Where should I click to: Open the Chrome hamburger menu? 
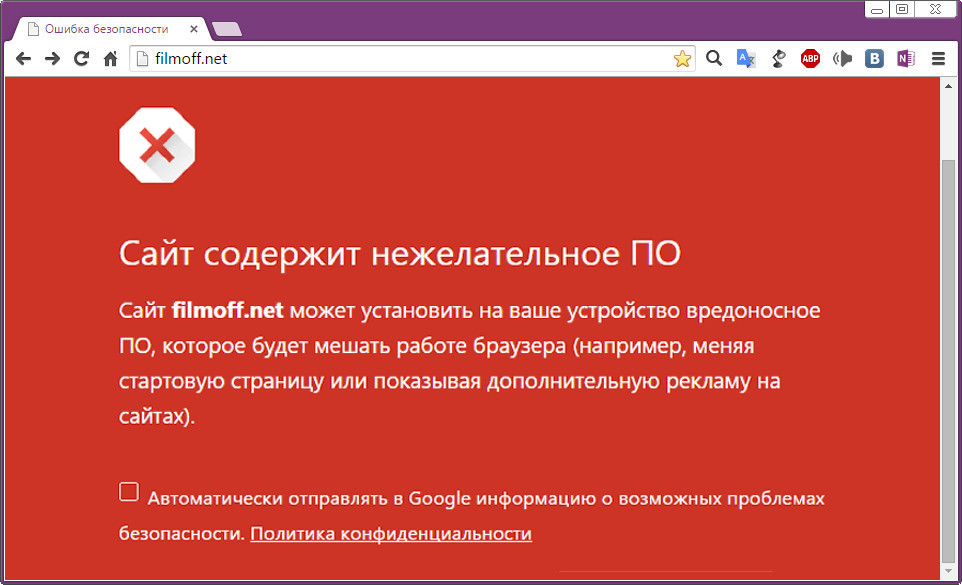pyautogui.click(x=938, y=59)
